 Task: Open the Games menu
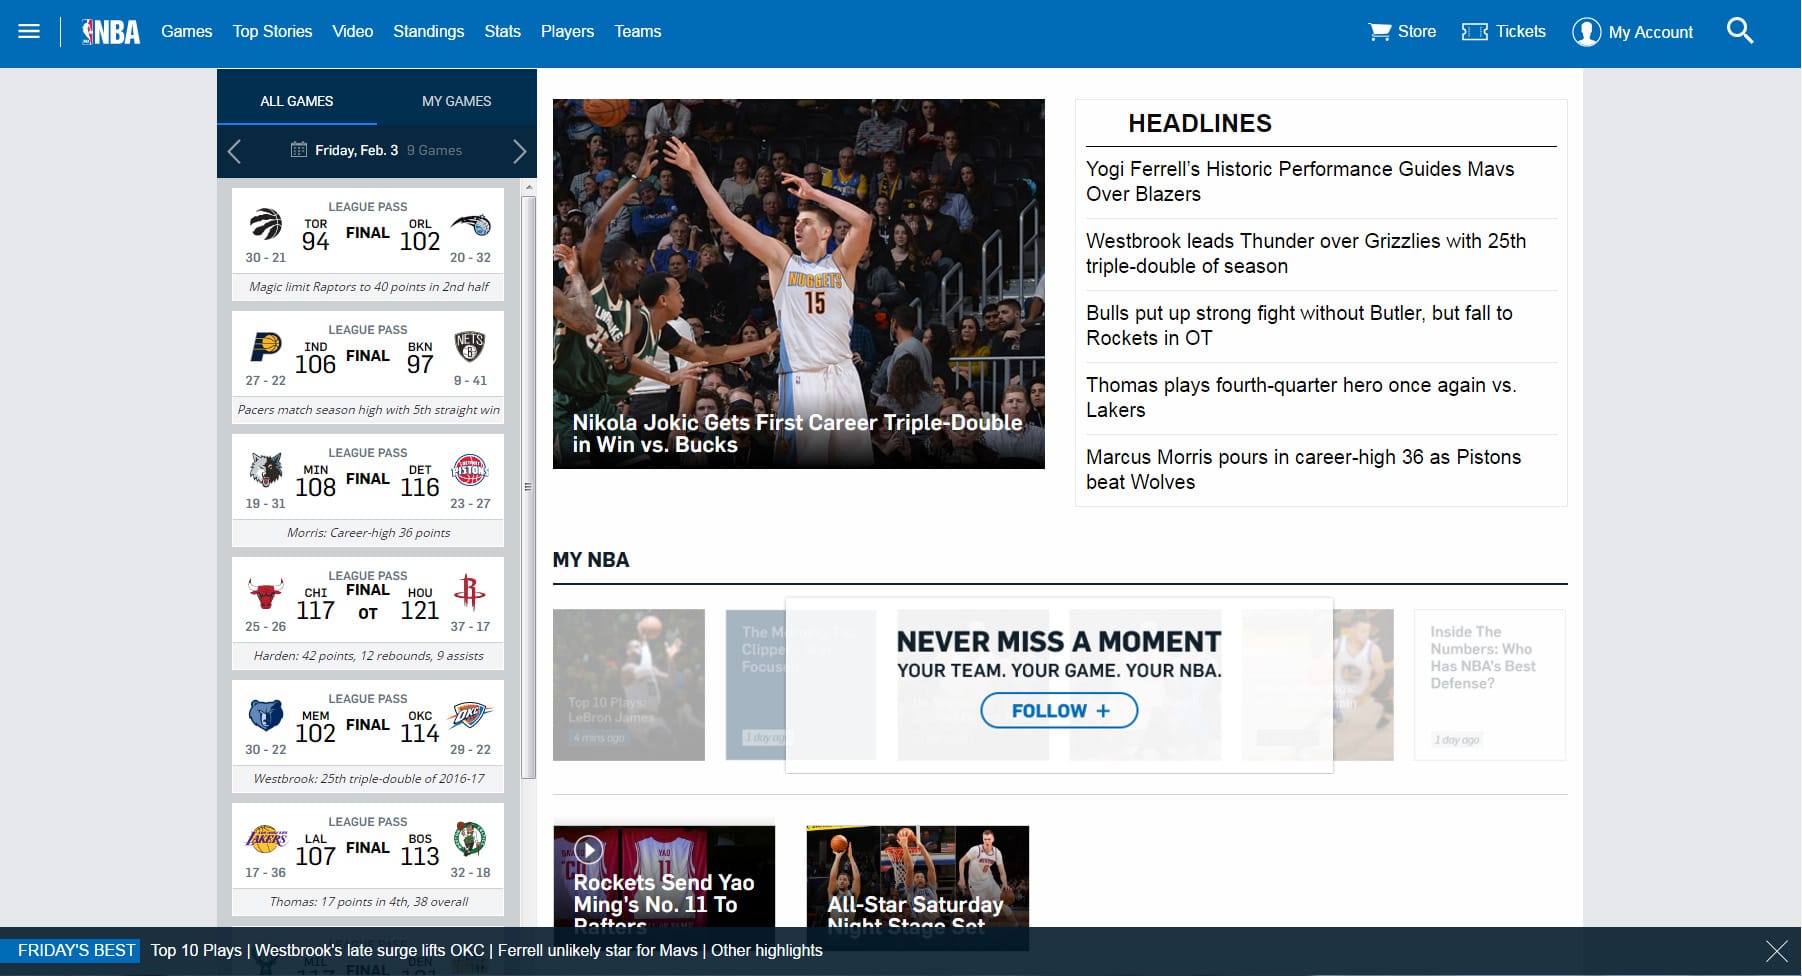coord(187,32)
